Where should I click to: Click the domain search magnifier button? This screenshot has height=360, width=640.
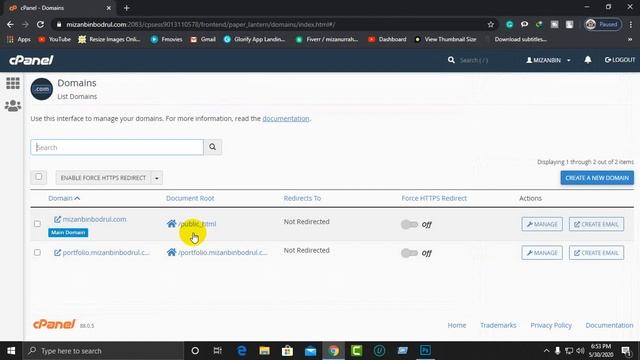pos(213,147)
